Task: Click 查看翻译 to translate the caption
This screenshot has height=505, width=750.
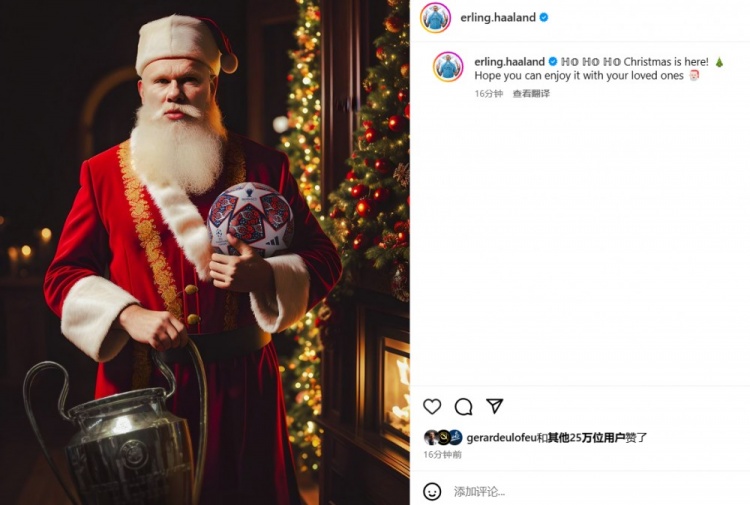Action: 531,94
